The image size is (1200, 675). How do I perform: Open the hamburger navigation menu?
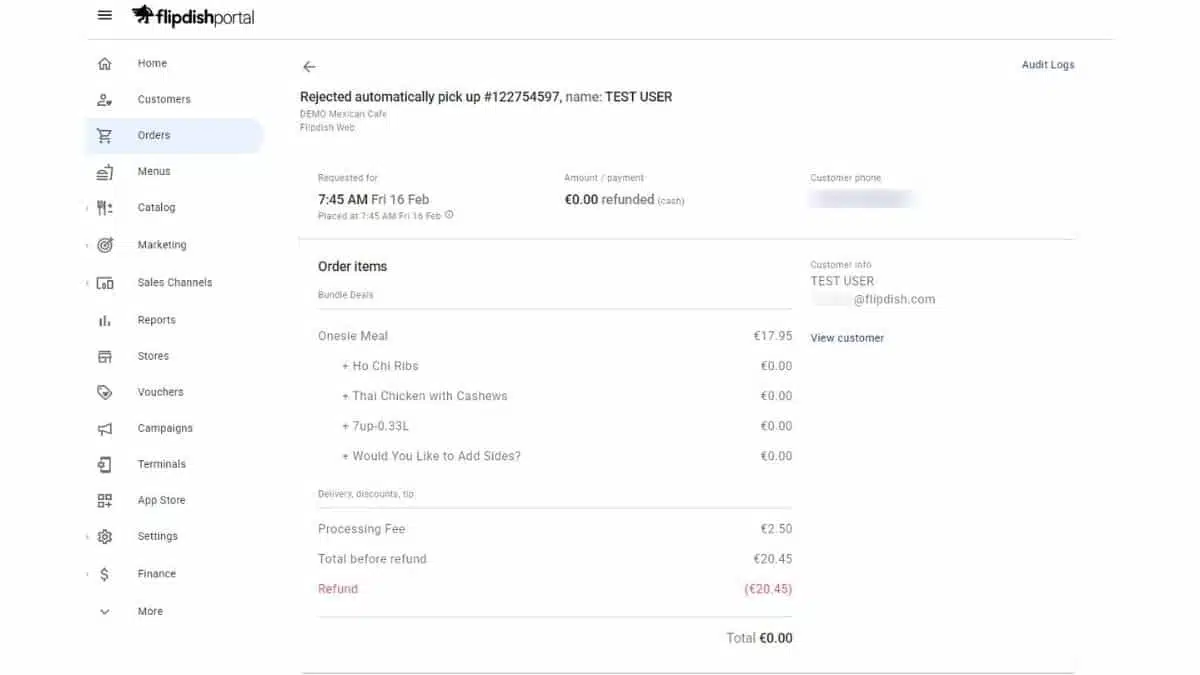click(105, 15)
